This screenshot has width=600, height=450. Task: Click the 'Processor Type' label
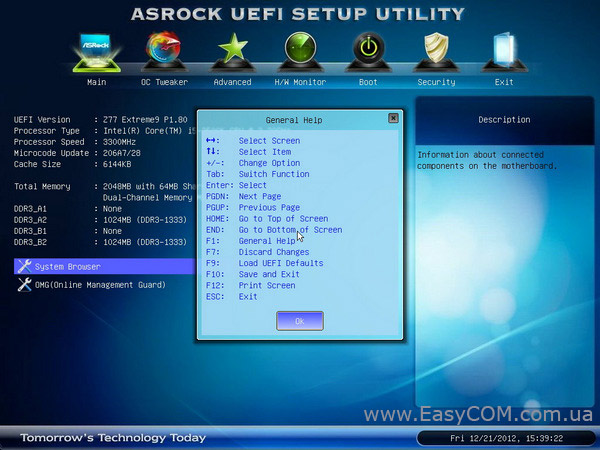[x=47, y=130]
